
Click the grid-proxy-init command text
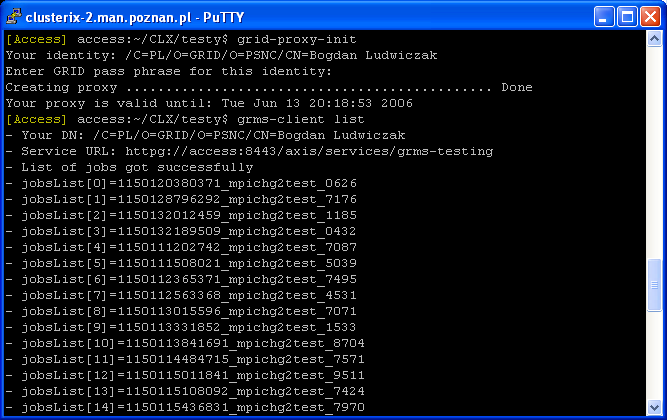[x=296, y=39]
